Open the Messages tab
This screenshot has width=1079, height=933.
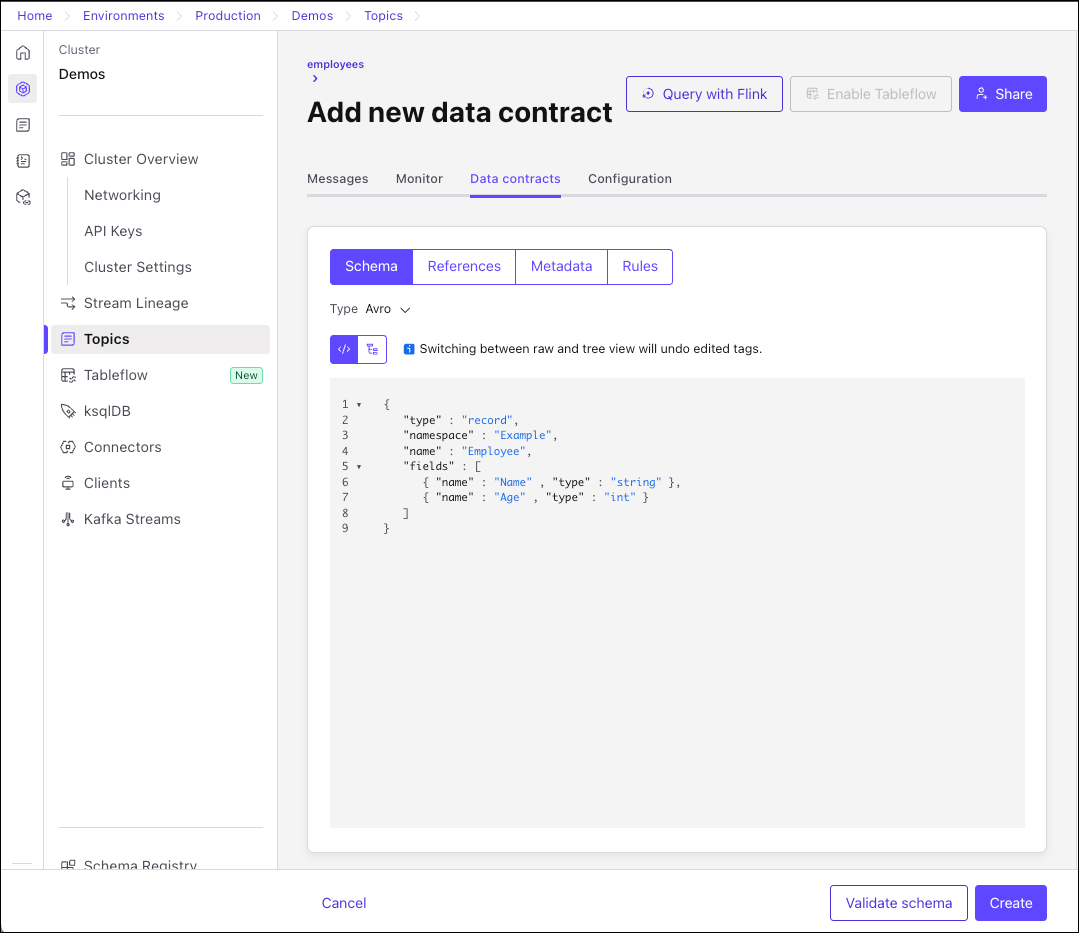tap(337, 179)
